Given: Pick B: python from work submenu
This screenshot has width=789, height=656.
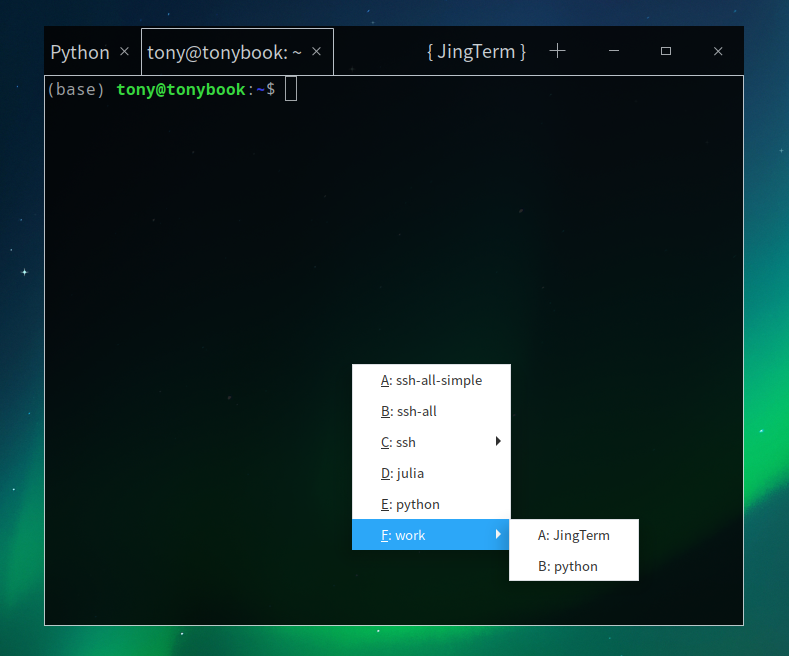Looking at the screenshot, I should [574, 566].
